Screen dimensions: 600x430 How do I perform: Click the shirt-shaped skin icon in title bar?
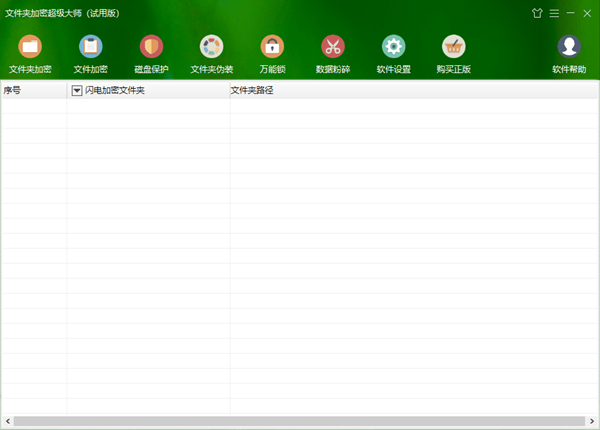click(x=537, y=13)
